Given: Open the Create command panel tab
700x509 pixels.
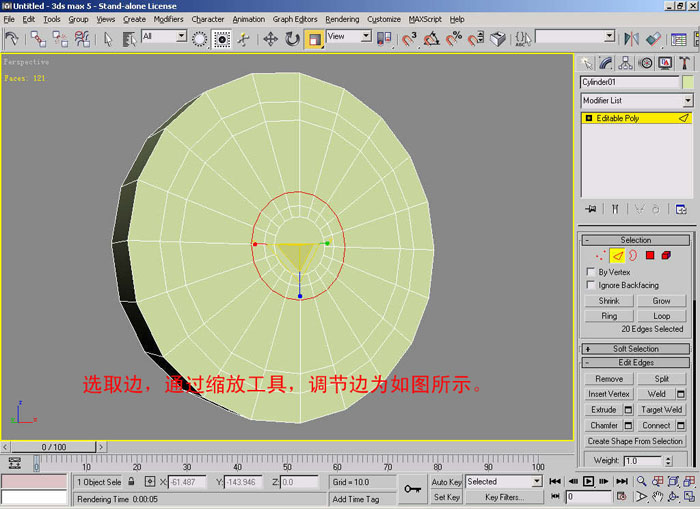Looking at the screenshot, I should (586, 63).
